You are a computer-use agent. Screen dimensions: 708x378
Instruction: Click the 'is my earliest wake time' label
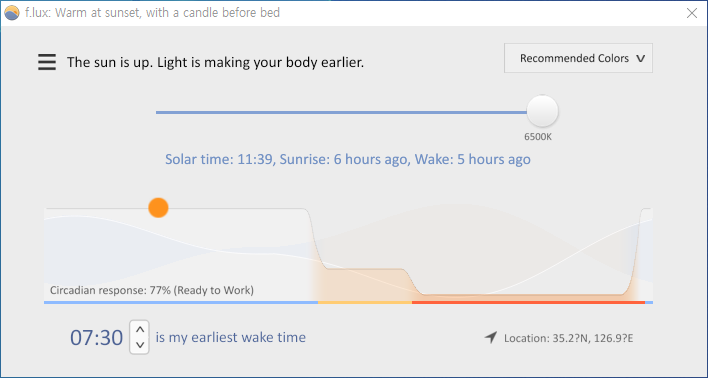pos(231,337)
